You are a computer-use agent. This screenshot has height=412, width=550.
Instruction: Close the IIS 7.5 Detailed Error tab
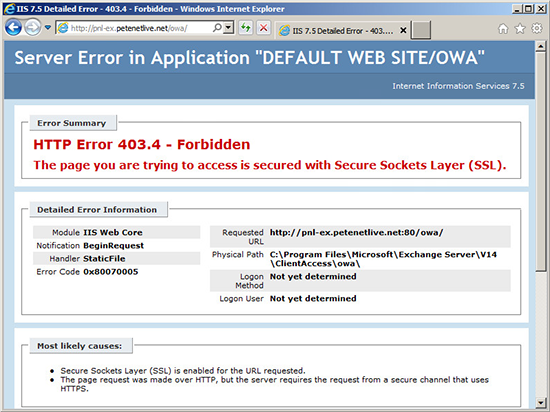coord(403,31)
